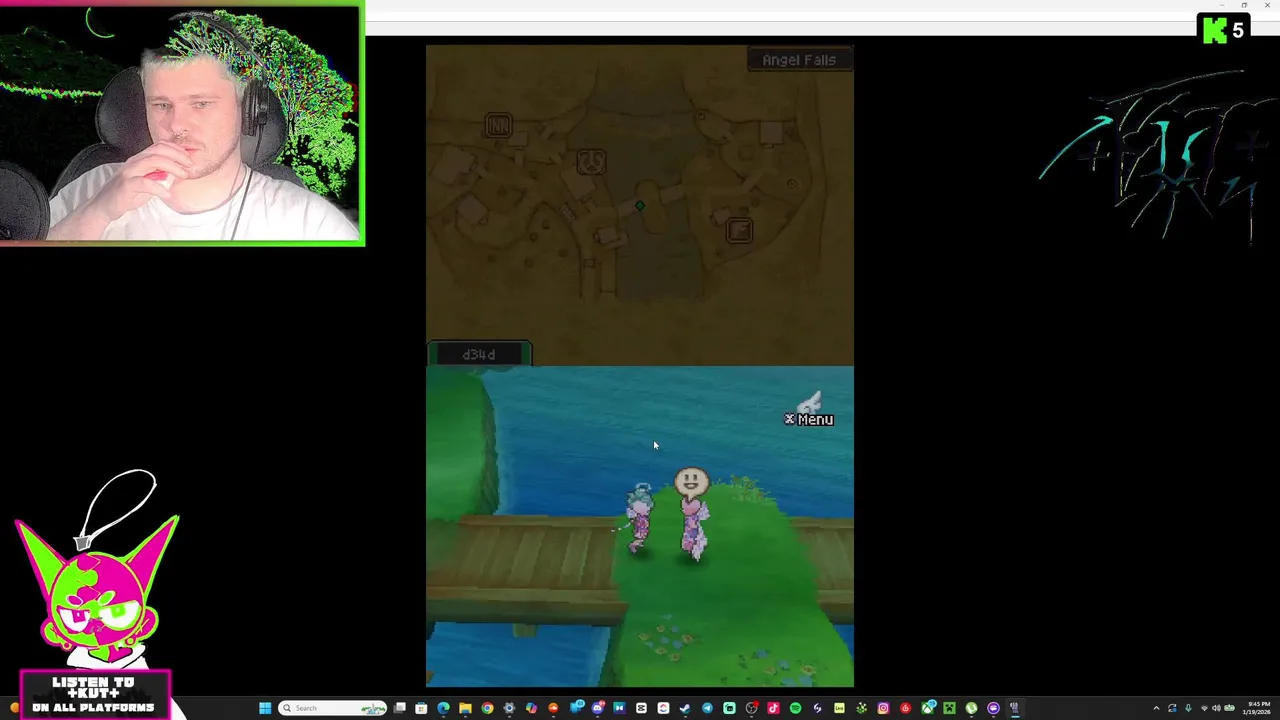The image size is (1280, 720).
Task: Click the green player marker on map
Action: pos(640,206)
